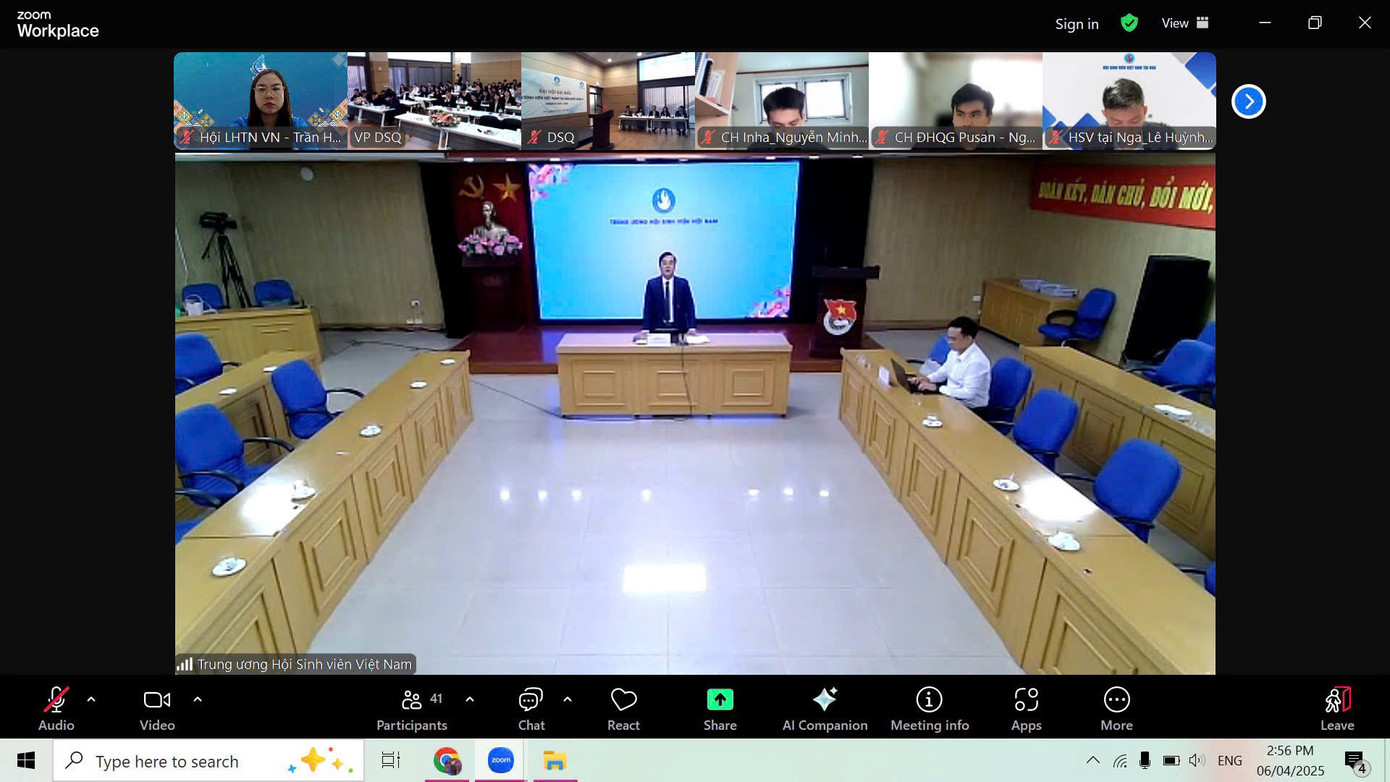Show next page of video thumbnails
Viewport: 1390px width, 782px height.
(1248, 101)
